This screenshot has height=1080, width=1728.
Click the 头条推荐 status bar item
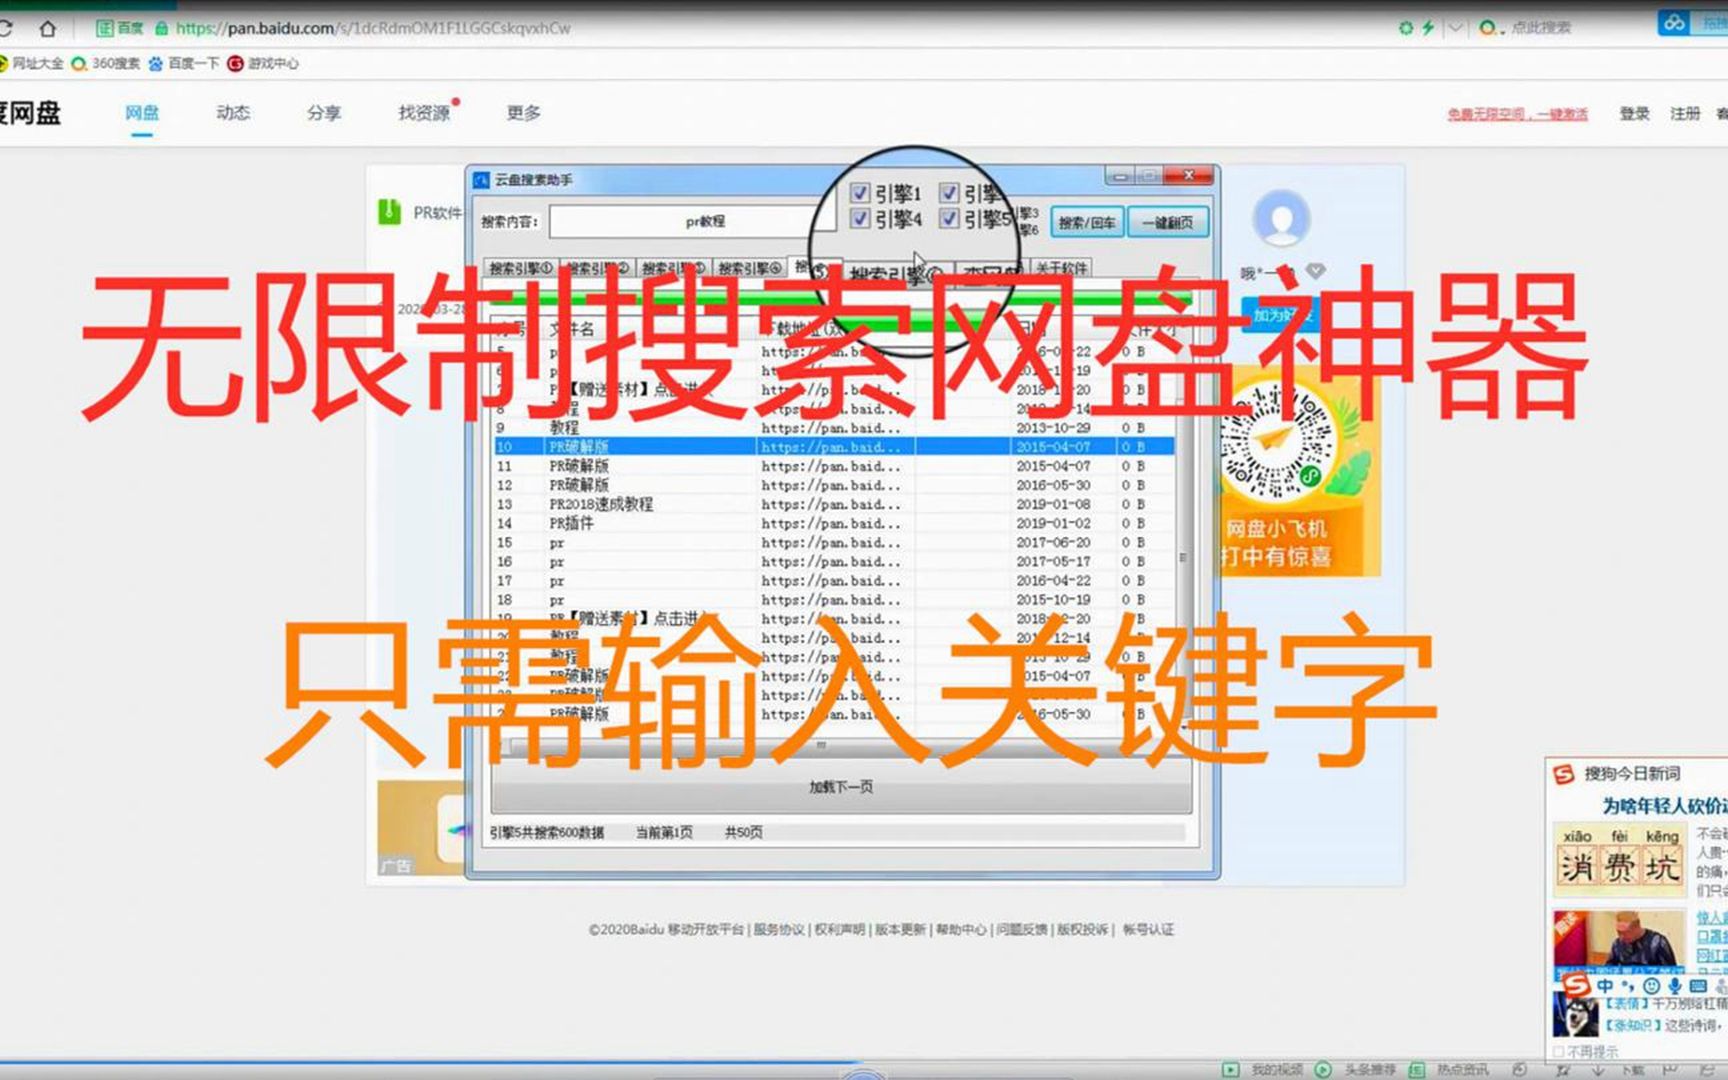point(1357,1070)
